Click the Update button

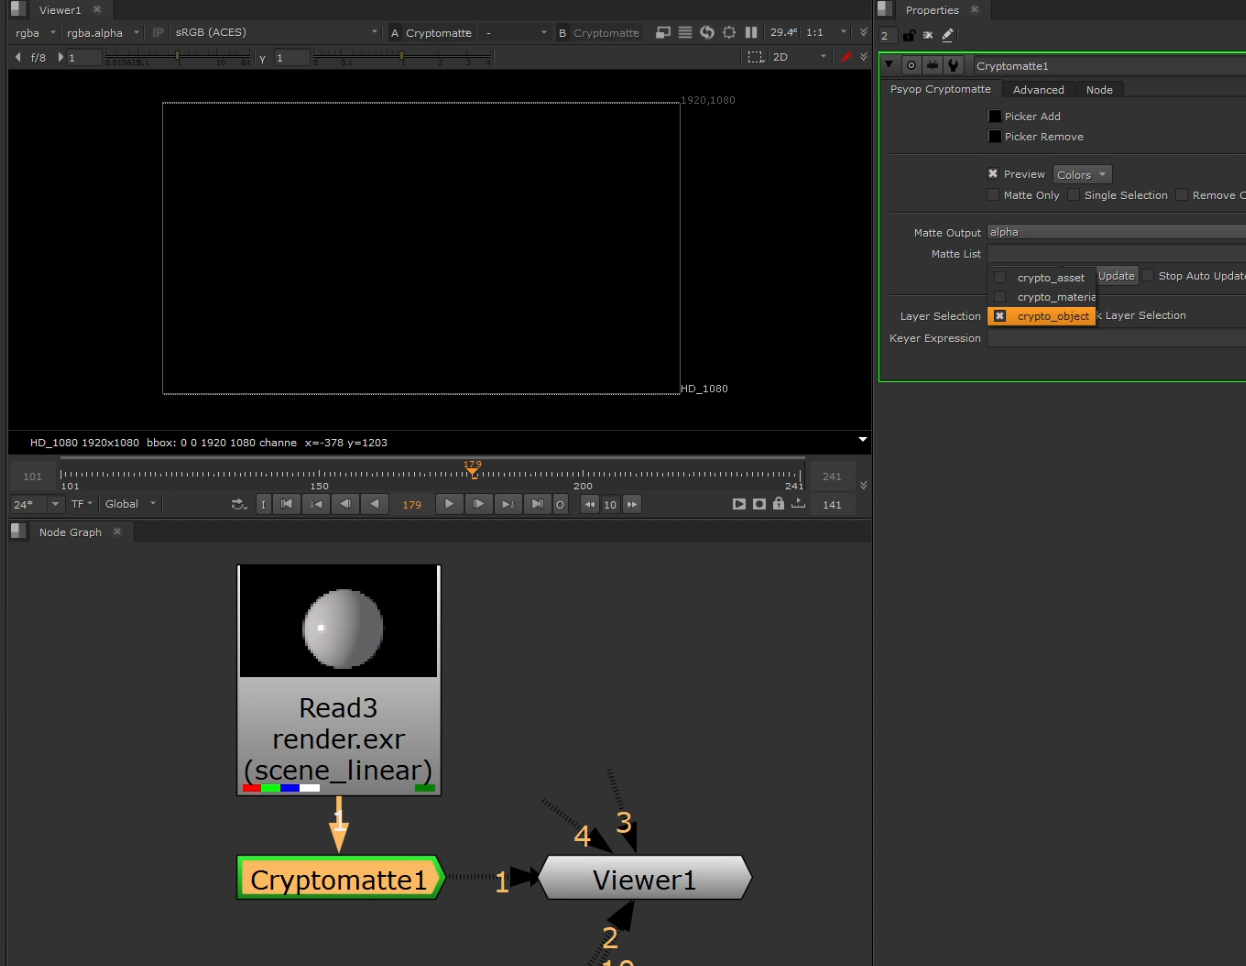click(1116, 276)
